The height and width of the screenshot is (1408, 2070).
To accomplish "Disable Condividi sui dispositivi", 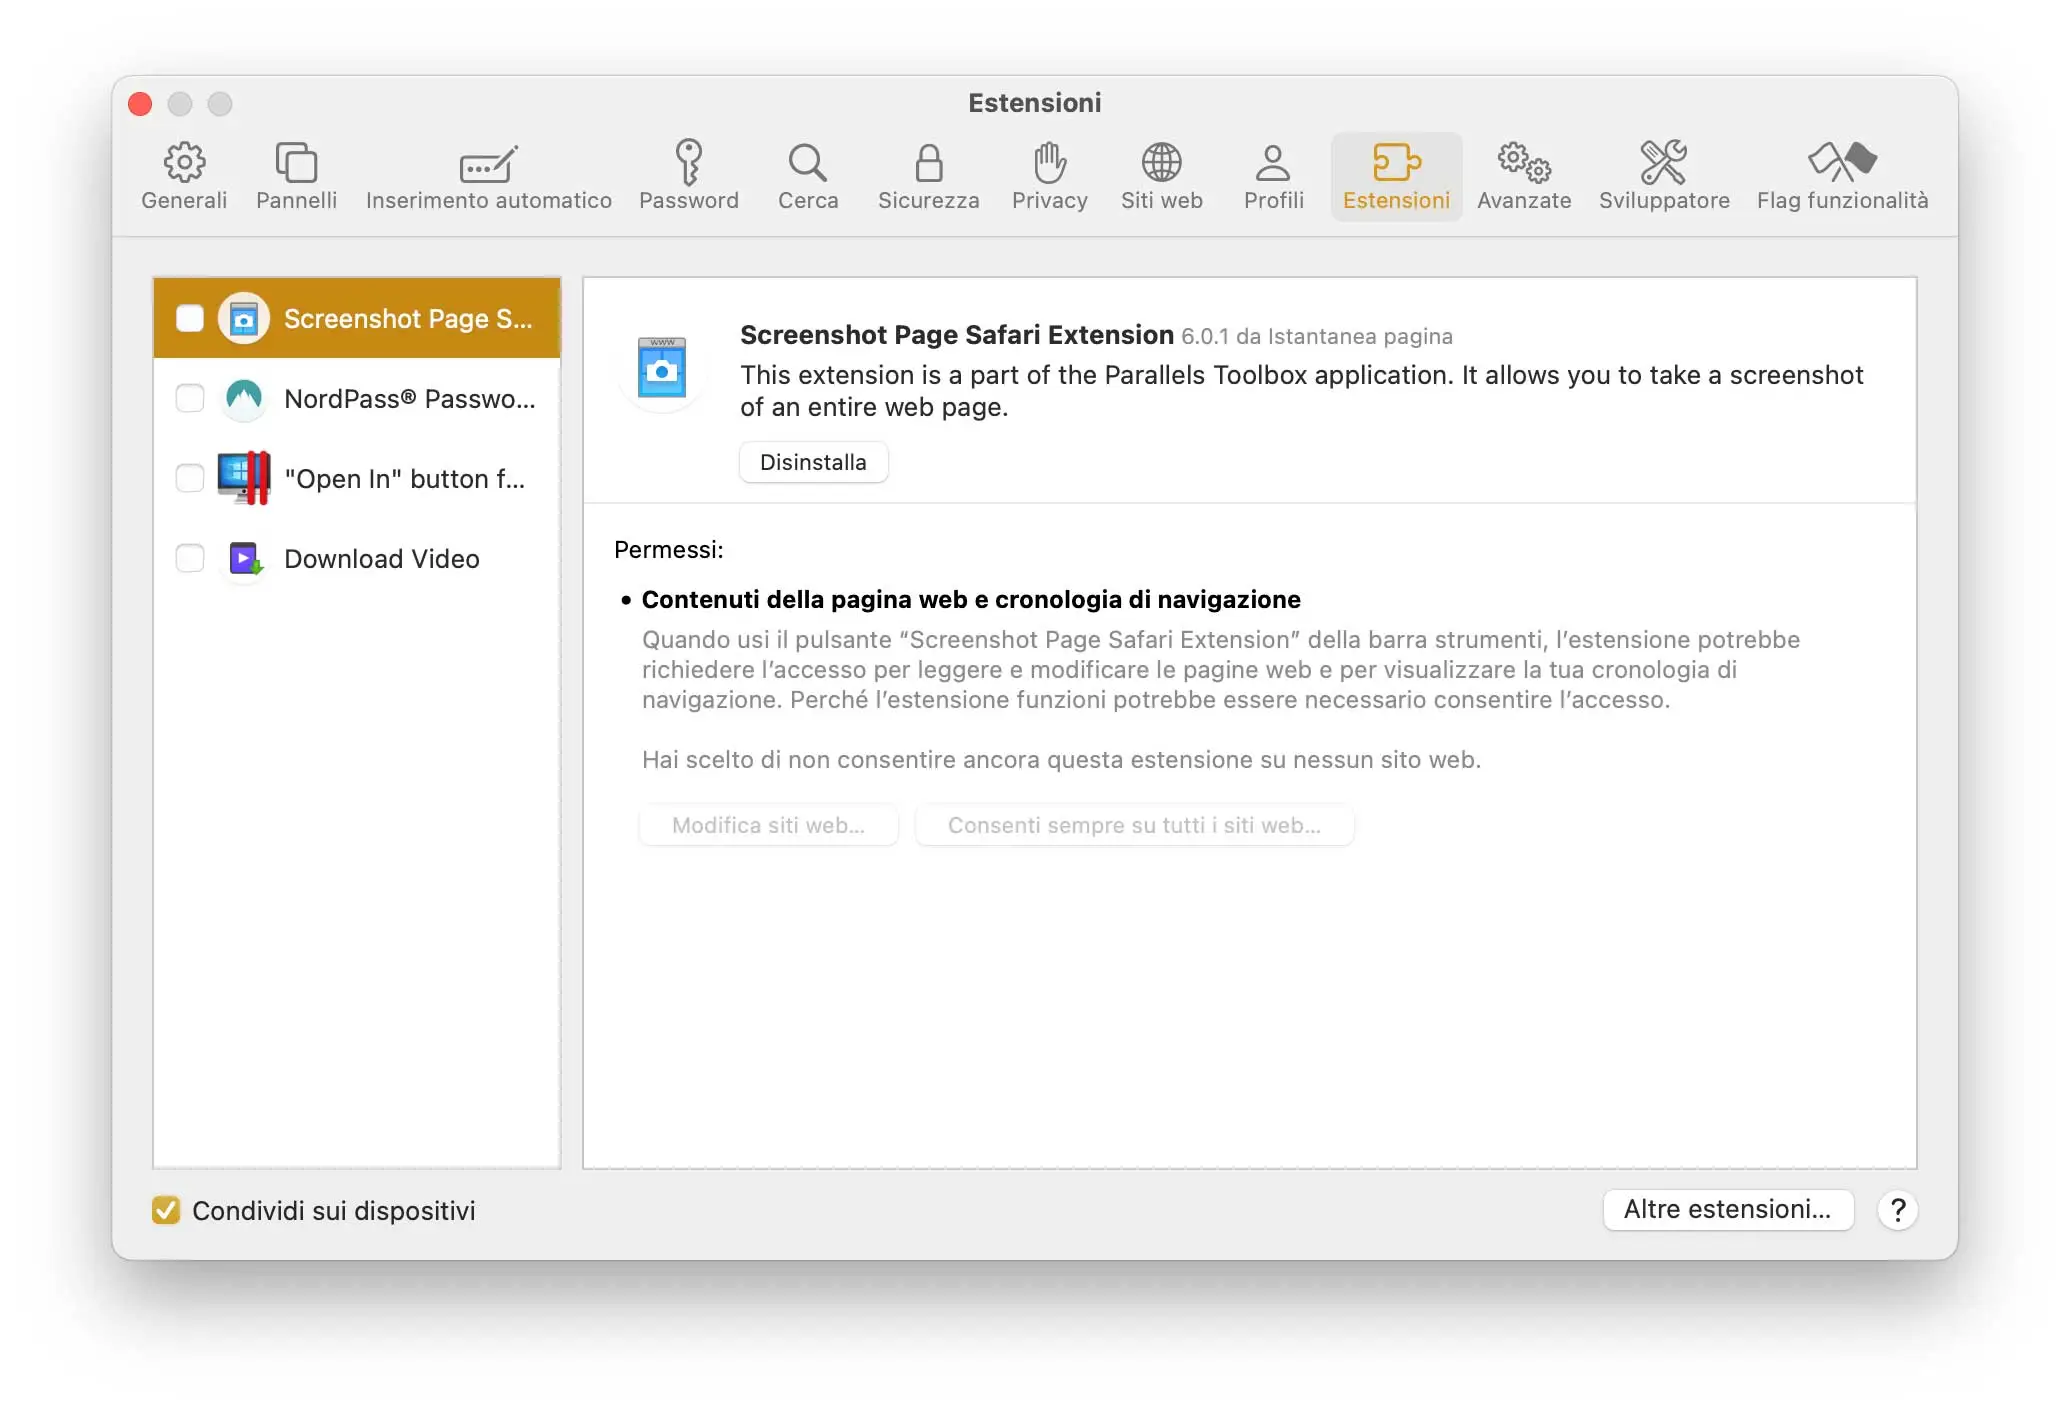I will 166,1211.
